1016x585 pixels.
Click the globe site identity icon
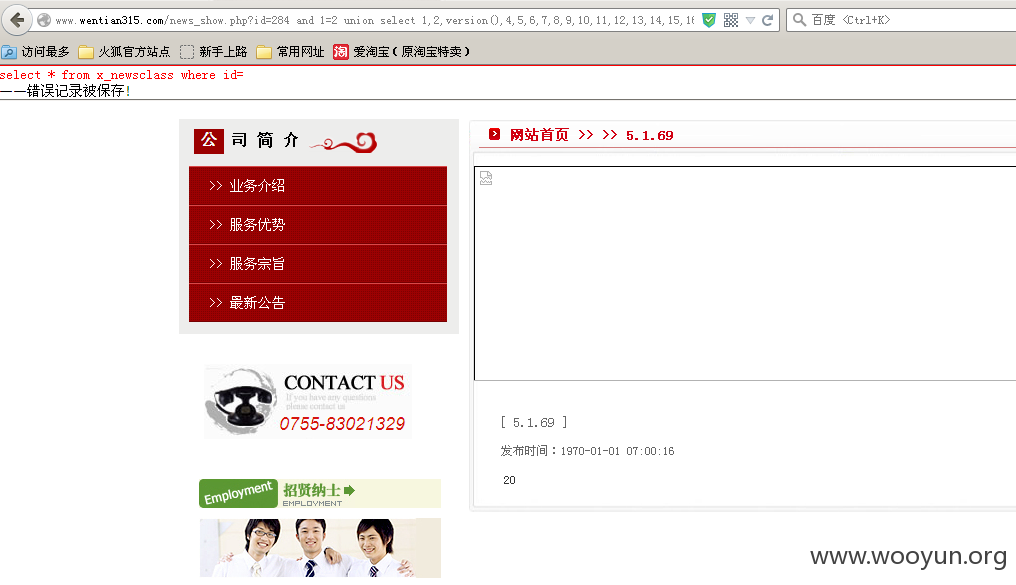[44, 20]
